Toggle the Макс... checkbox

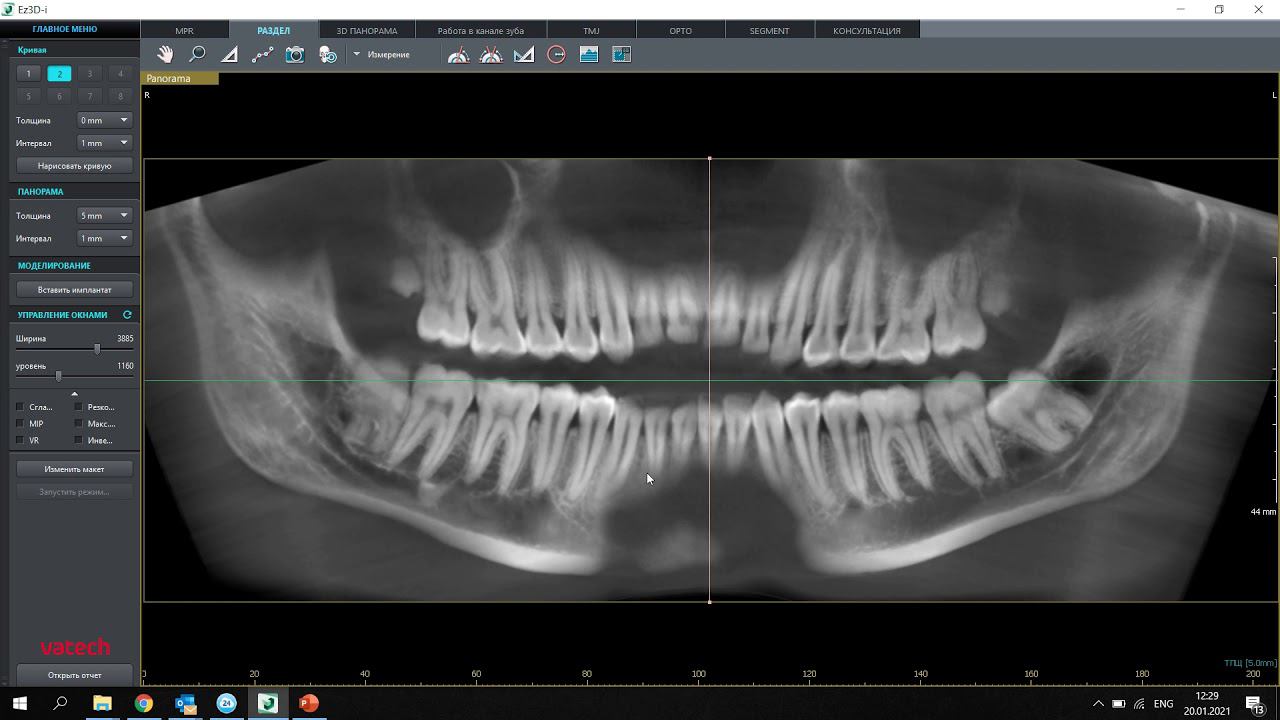pos(78,424)
